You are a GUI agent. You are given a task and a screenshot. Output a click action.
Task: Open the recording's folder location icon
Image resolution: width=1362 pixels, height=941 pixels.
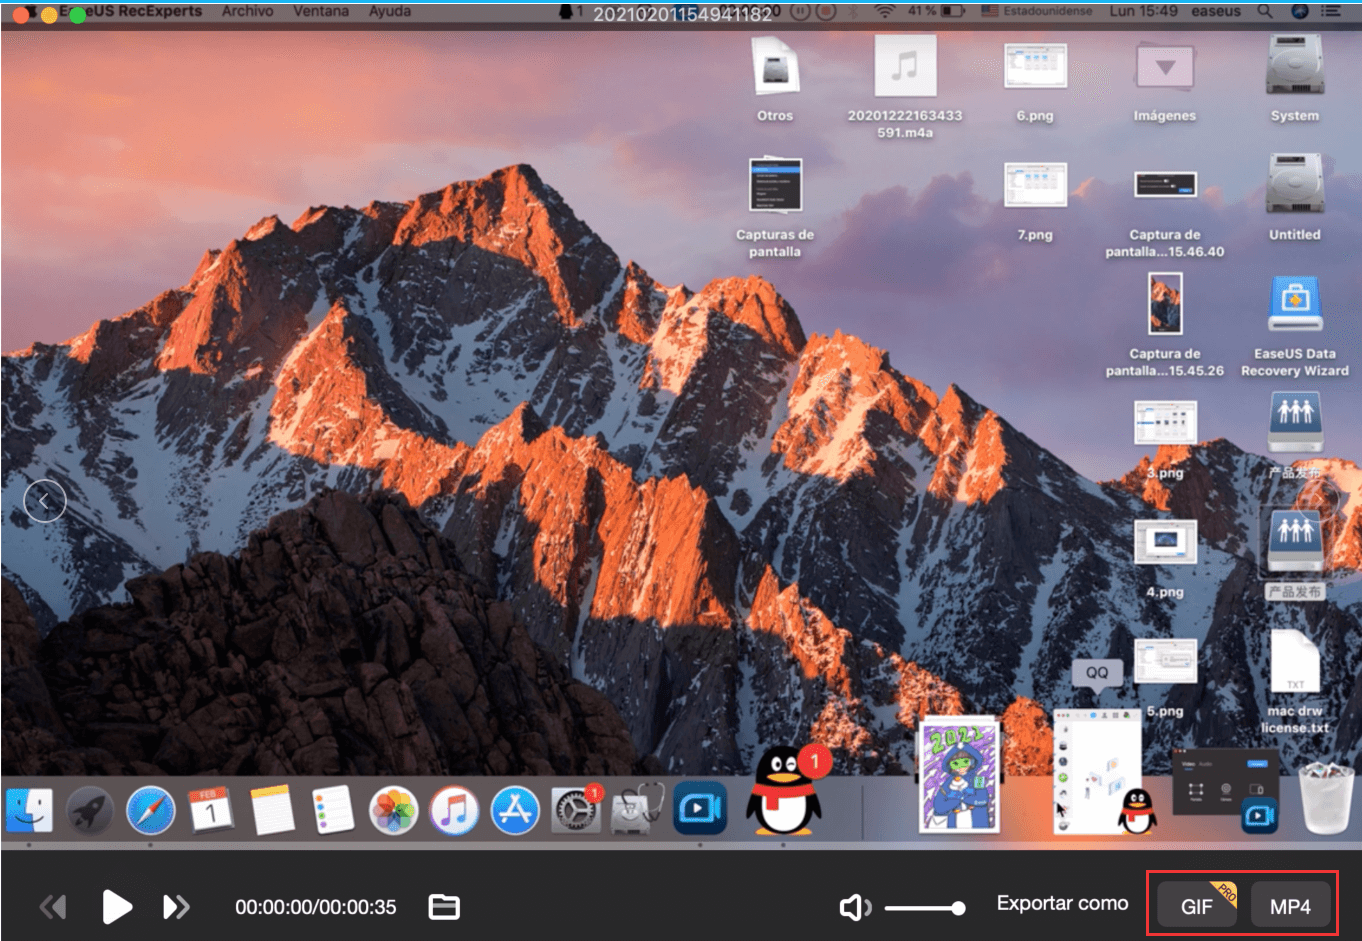click(444, 907)
